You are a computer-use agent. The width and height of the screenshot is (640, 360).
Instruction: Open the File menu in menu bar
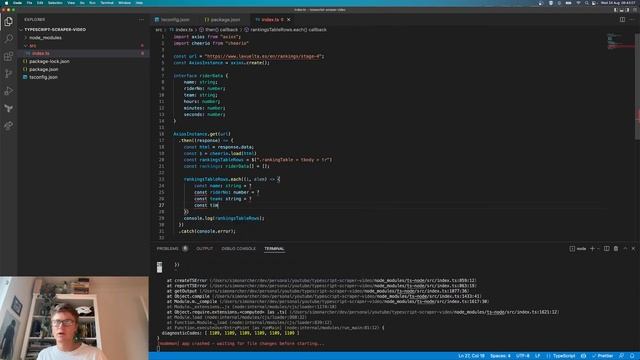(29, 3)
